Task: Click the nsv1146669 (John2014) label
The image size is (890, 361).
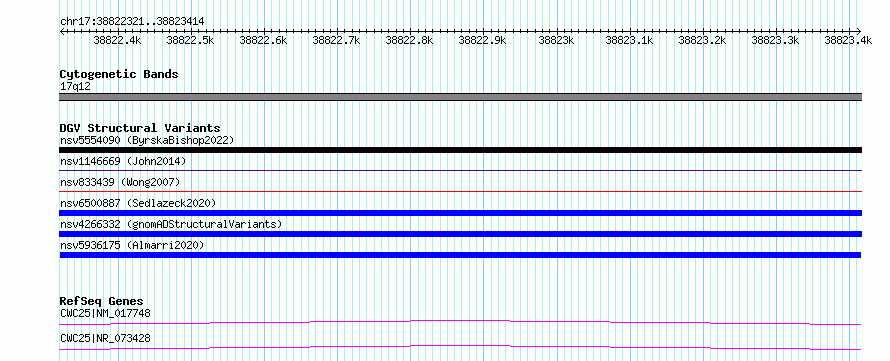Action: point(123,161)
